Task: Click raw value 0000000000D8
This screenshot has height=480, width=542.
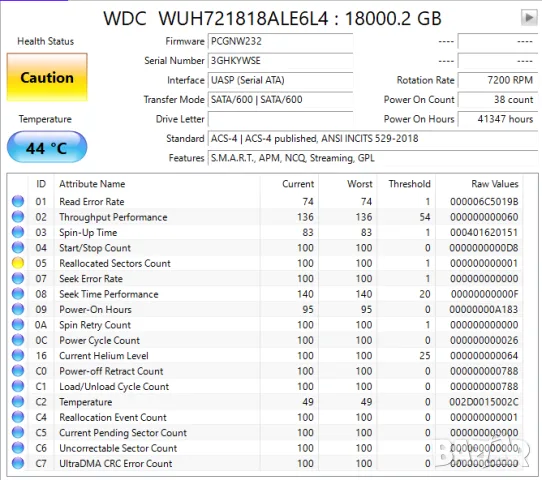Action: click(484, 248)
